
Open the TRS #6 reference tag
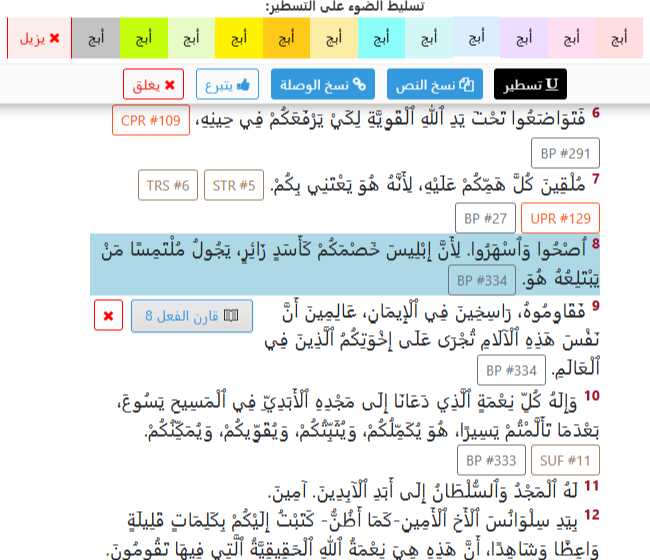point(168,185)
